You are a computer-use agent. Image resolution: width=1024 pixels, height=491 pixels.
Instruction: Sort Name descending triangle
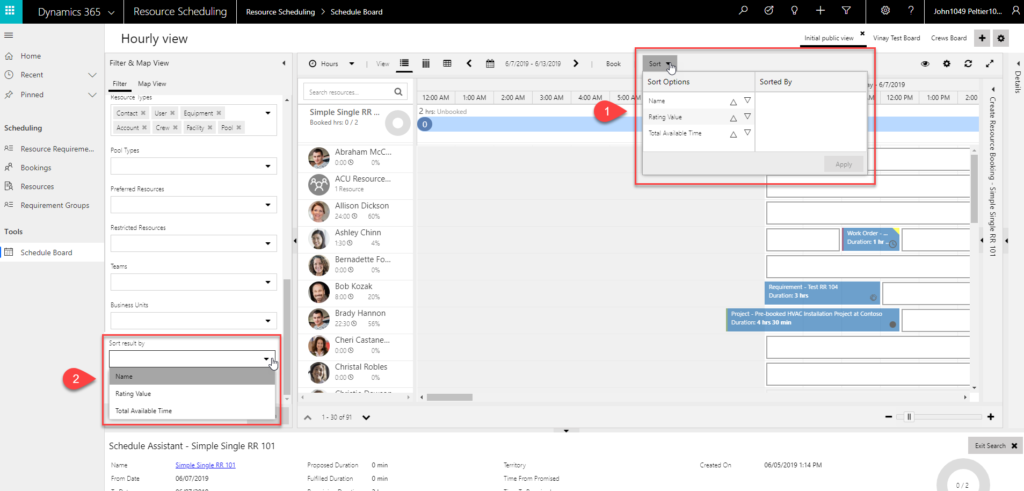747,101
